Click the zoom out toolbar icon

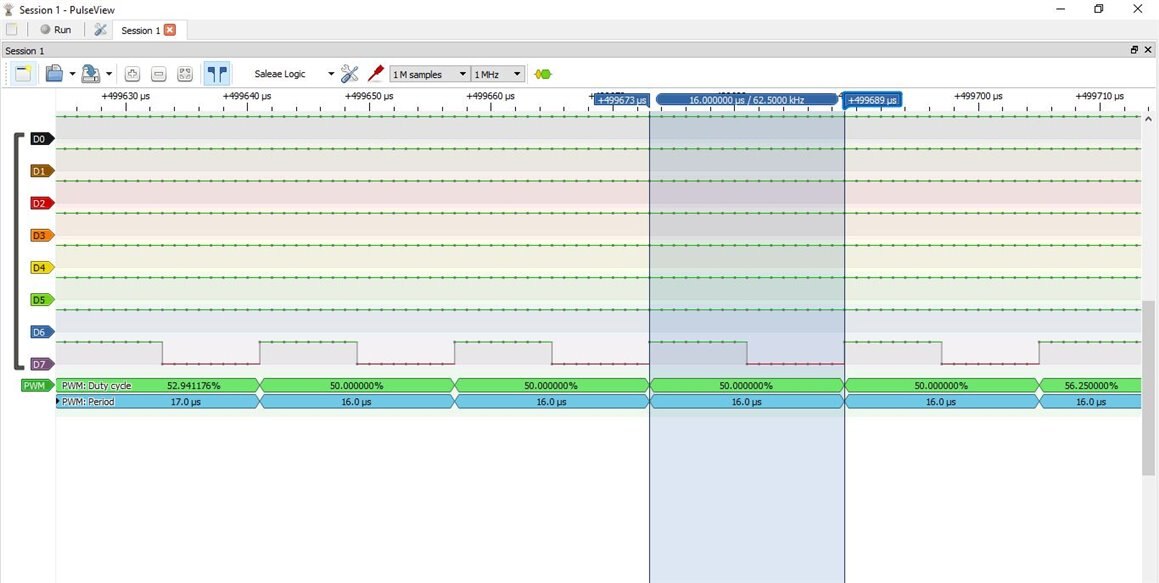coord(158,74)
